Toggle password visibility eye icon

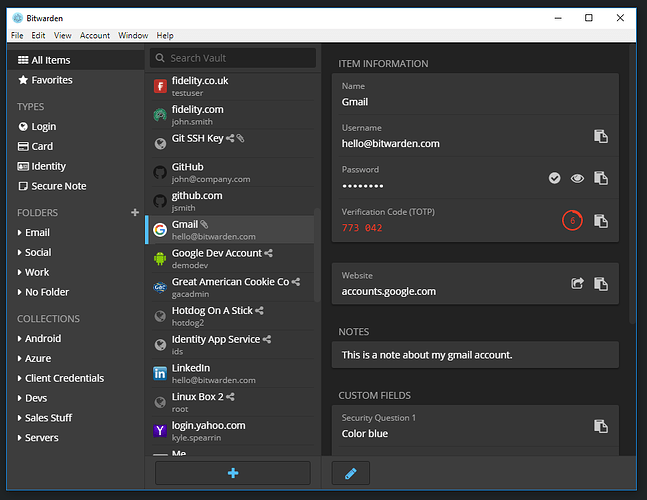point(577,178)
